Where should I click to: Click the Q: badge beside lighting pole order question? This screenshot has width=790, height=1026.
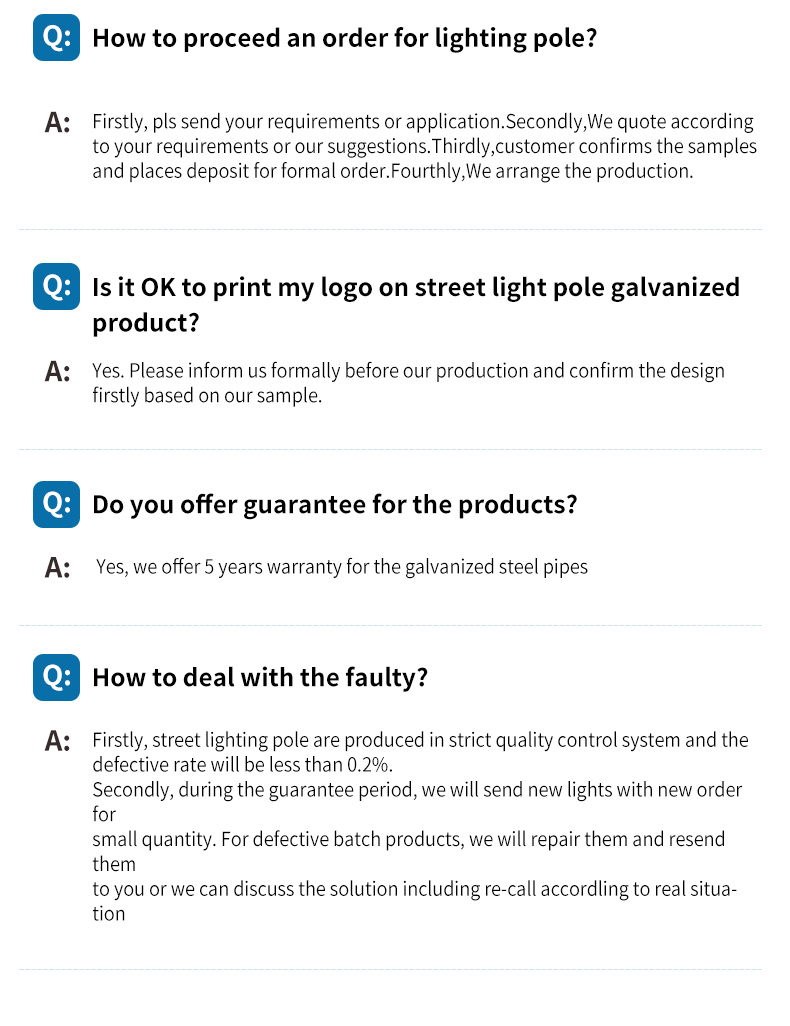[56, 39]
